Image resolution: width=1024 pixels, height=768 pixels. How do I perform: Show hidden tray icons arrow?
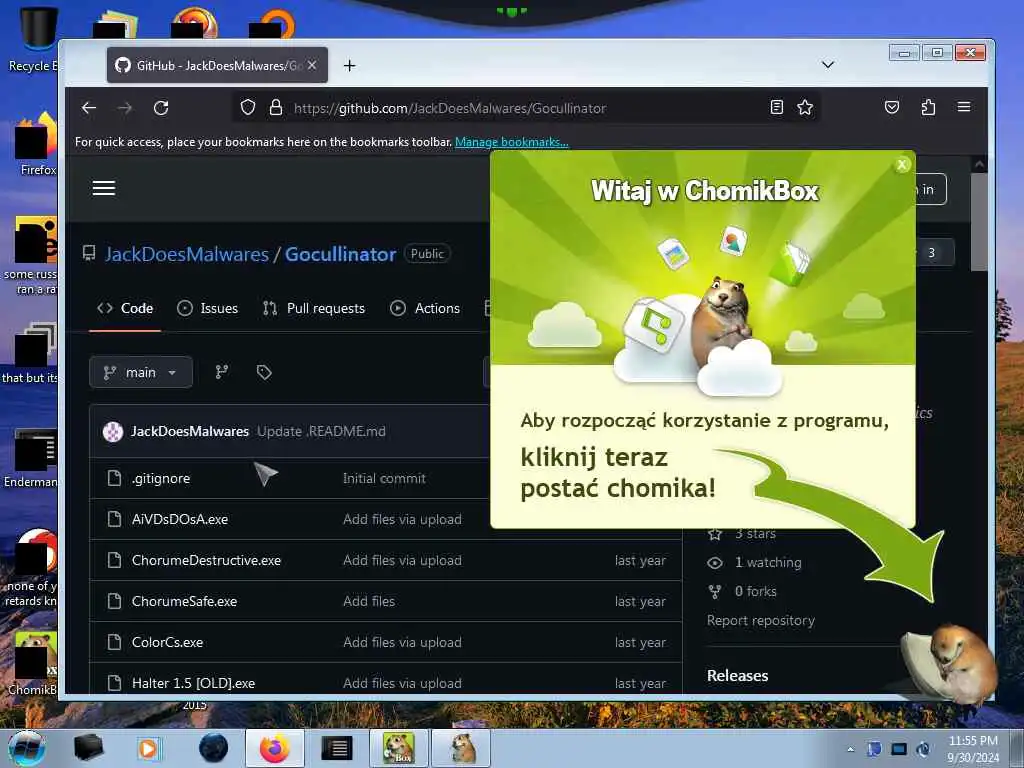coord(850,749)
